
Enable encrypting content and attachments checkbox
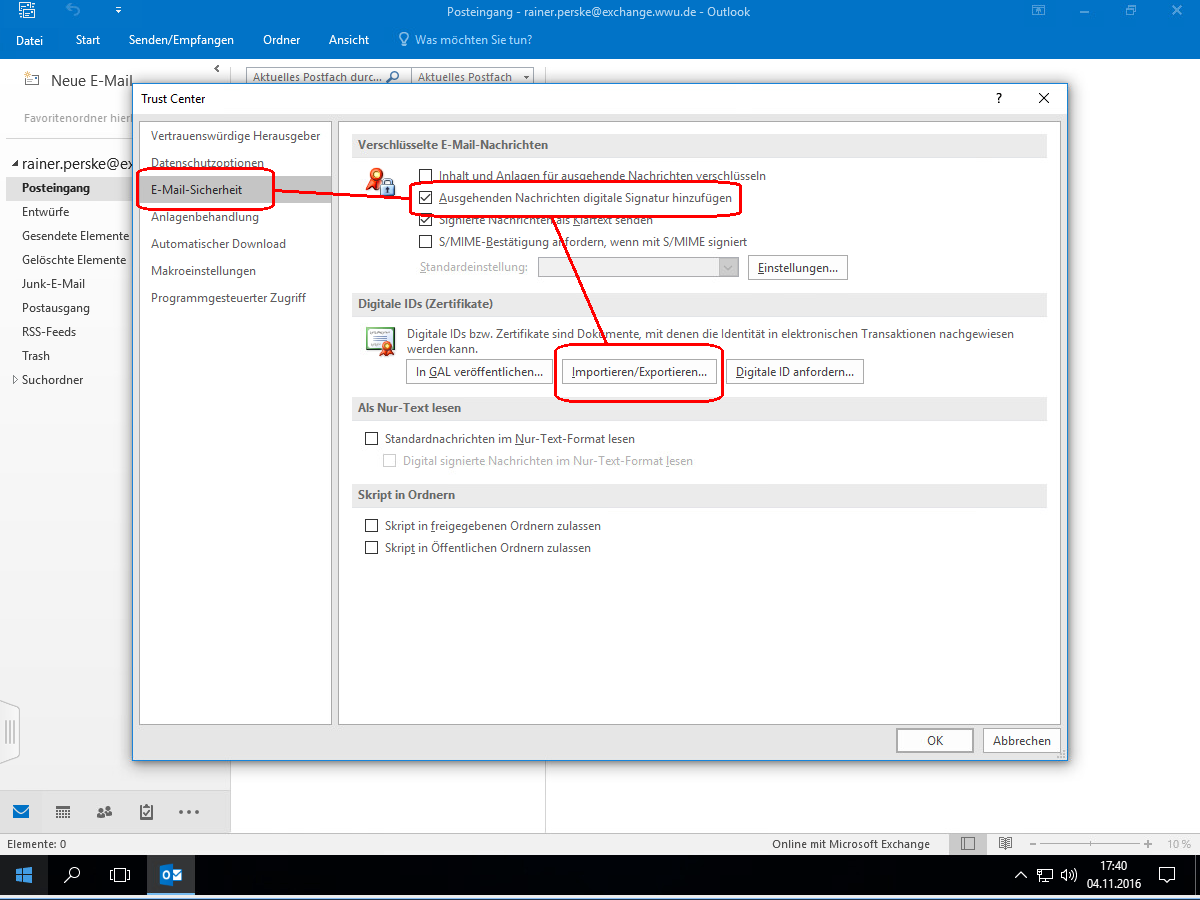click(426, 176)
